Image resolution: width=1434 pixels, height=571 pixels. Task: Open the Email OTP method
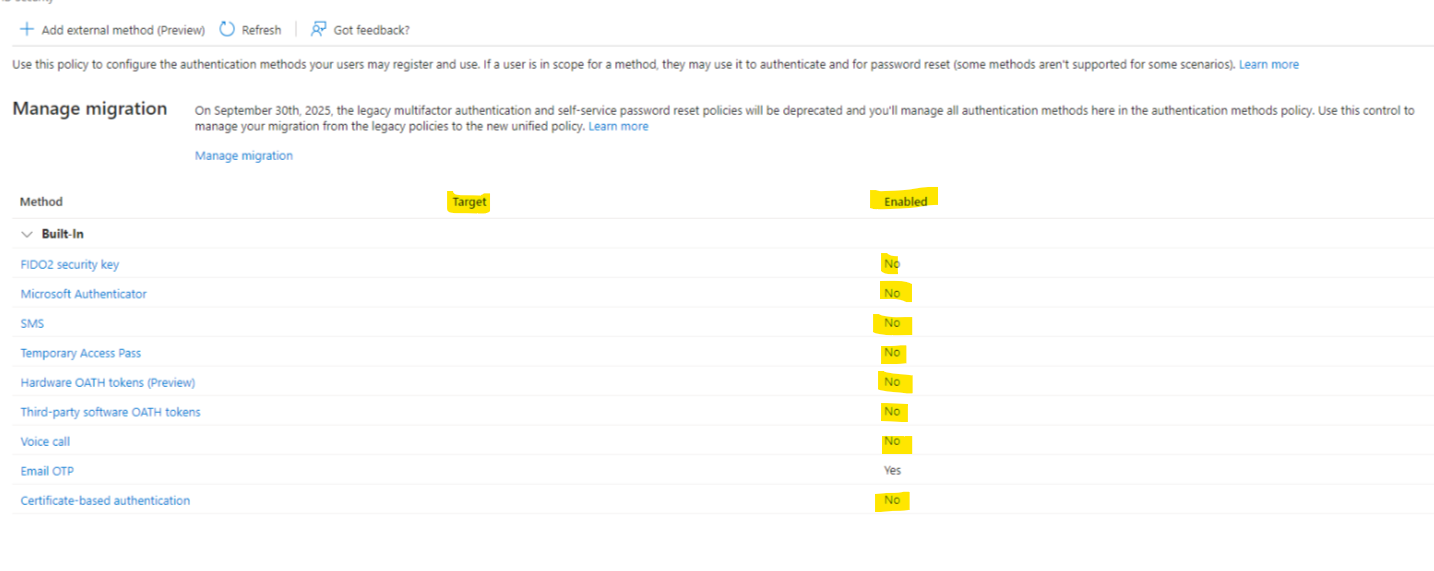(46, 471)
